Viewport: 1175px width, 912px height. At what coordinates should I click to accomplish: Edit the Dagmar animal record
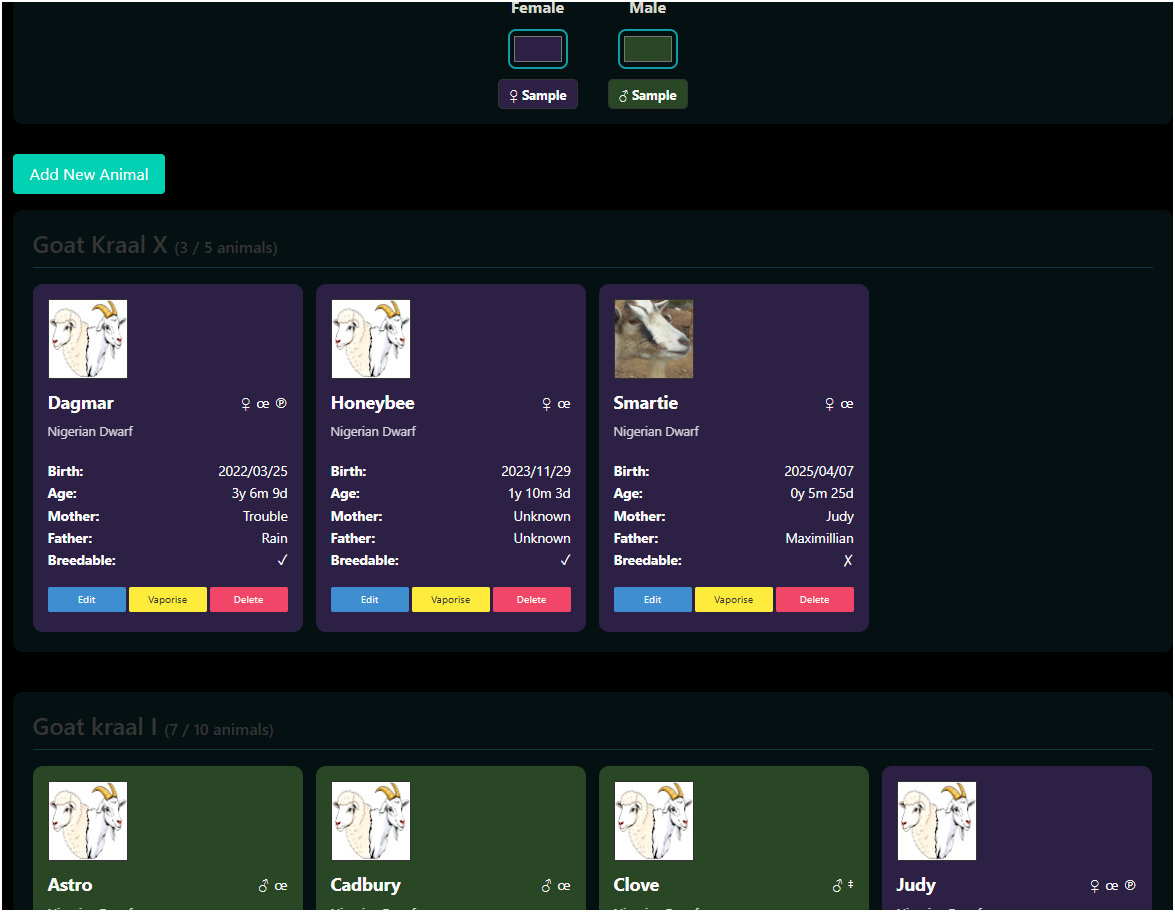pos(87,600)
